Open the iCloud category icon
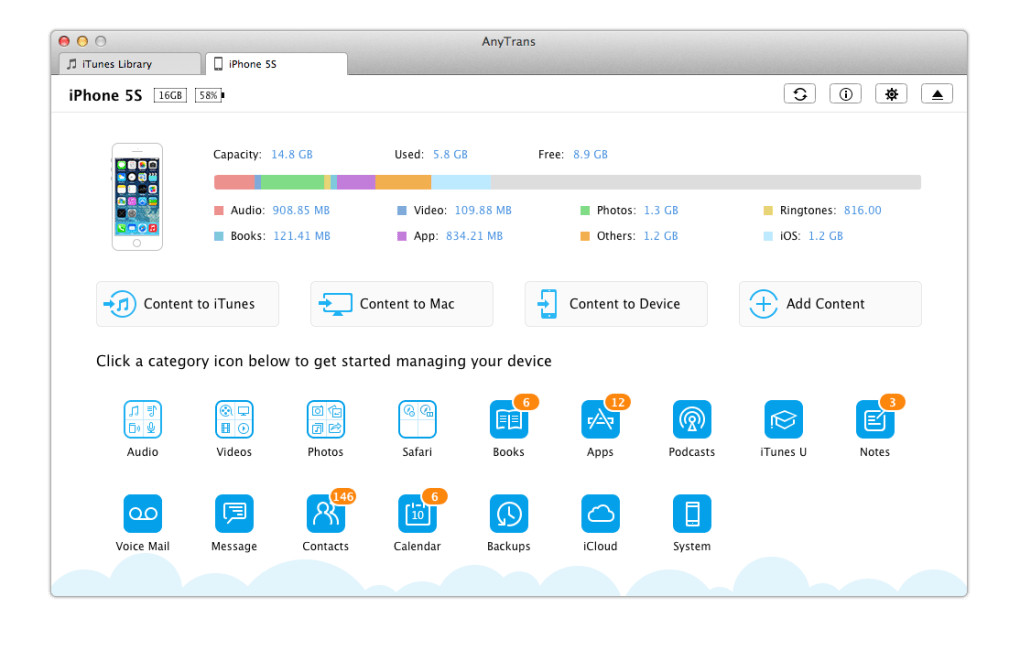The height and width of the screenshot is (672, 1020). [600, 514]
